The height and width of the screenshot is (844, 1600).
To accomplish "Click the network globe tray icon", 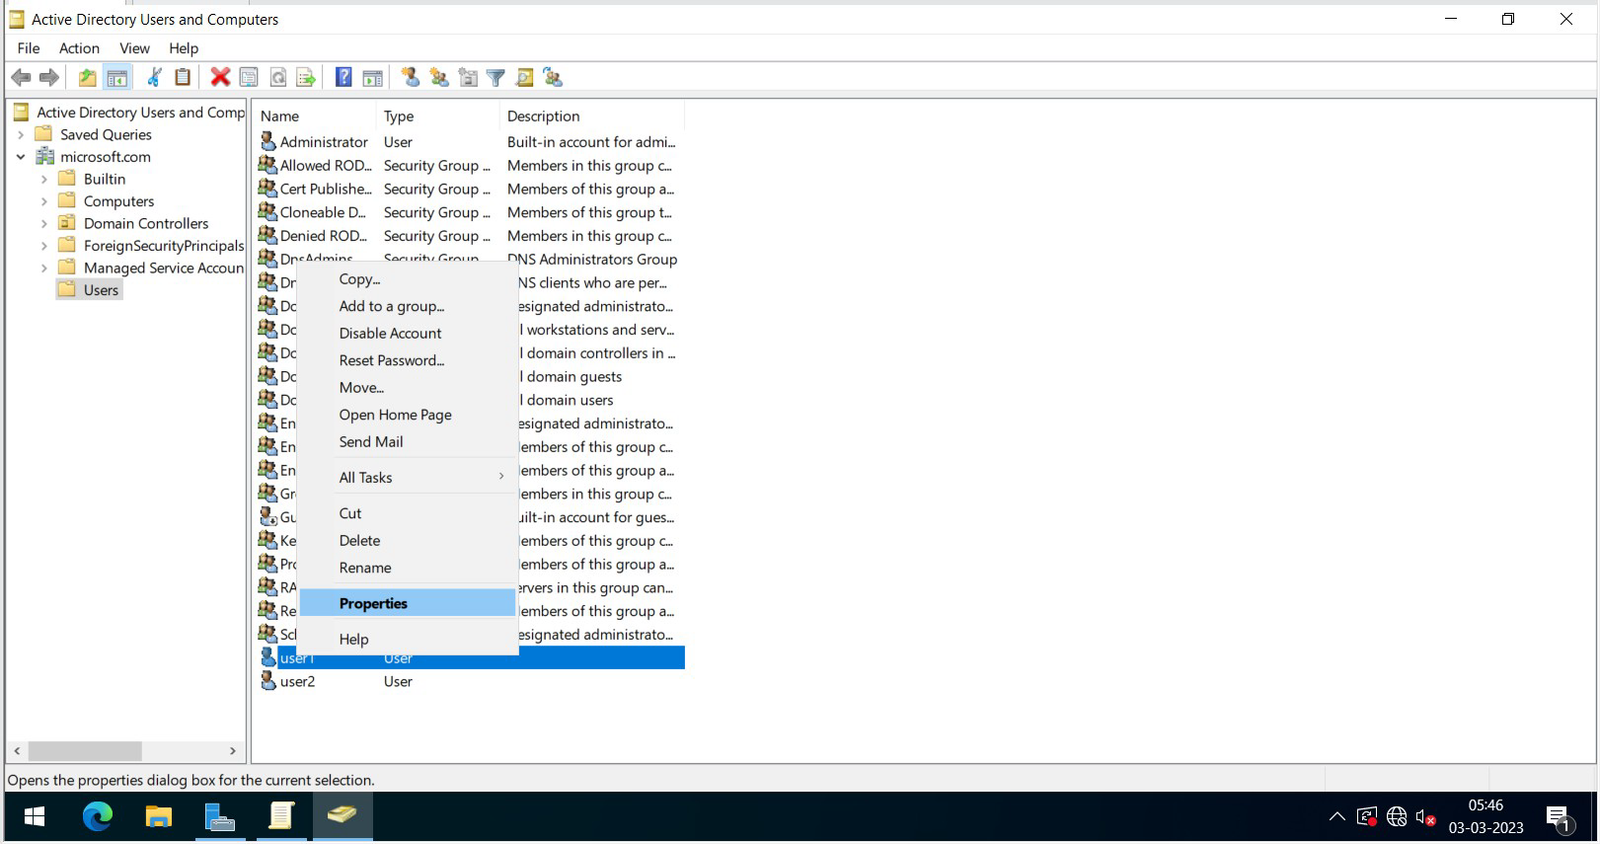I will pos(1397,817).
